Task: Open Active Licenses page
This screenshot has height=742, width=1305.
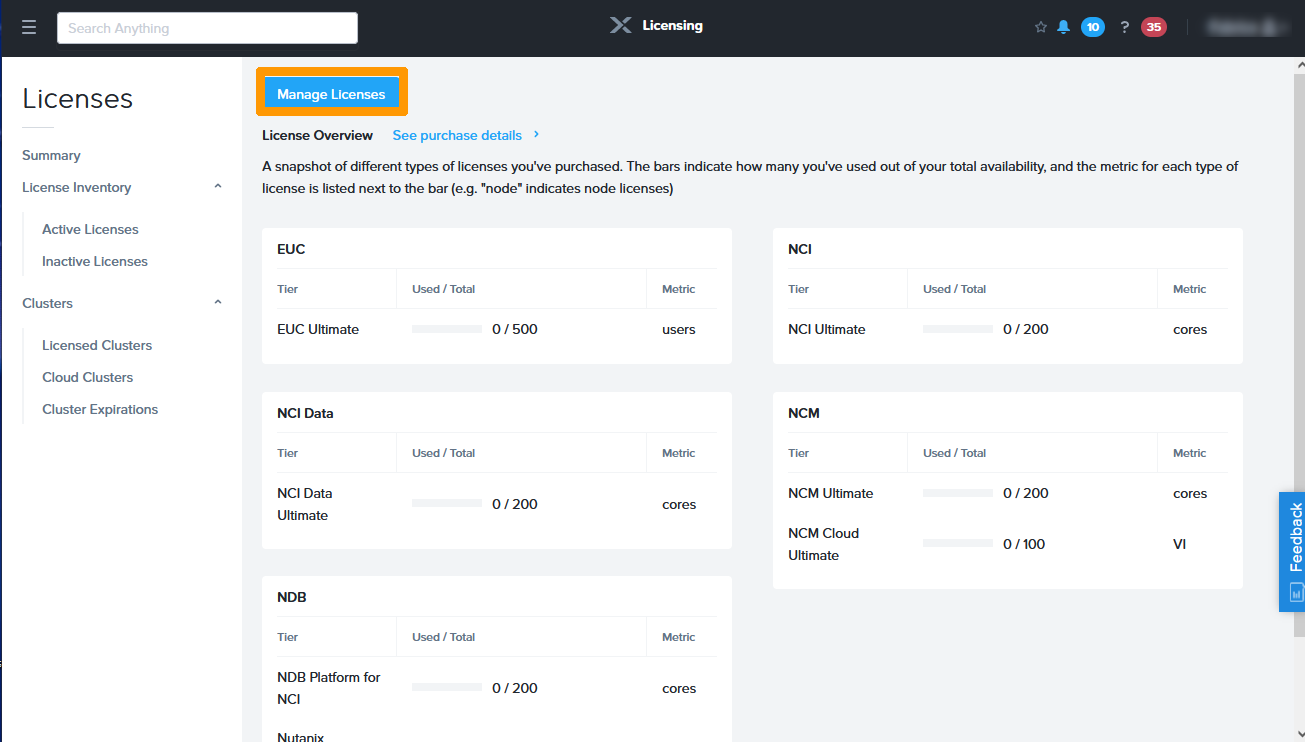Action: 90,229
